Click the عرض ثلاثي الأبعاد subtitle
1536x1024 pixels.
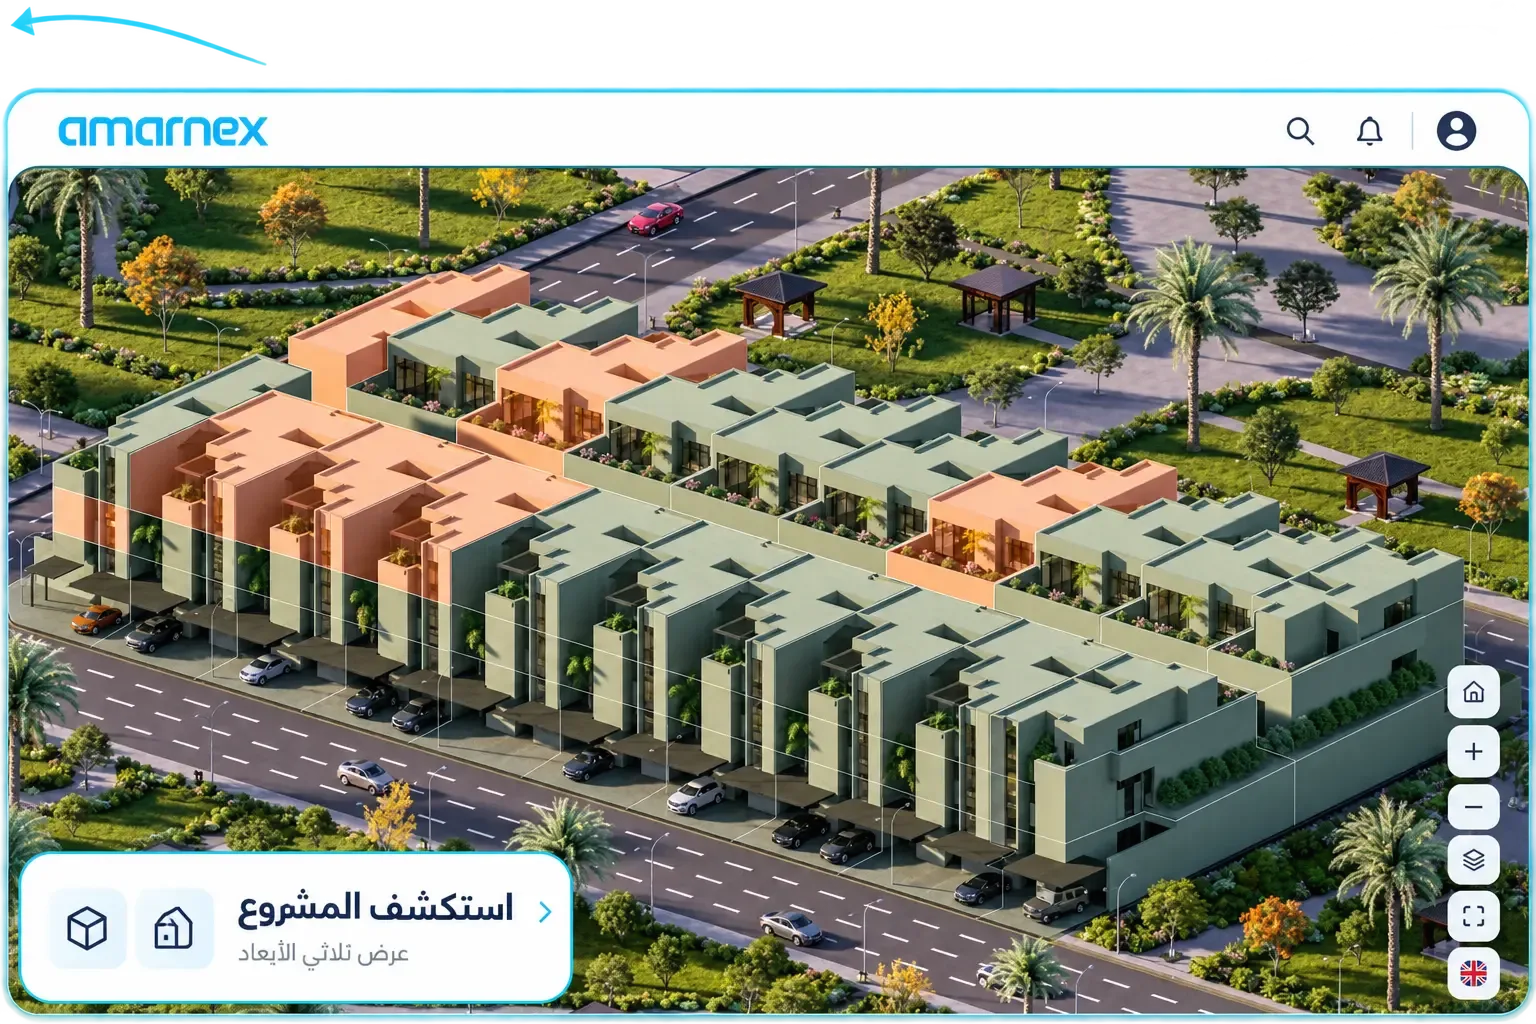coord(323,953)
